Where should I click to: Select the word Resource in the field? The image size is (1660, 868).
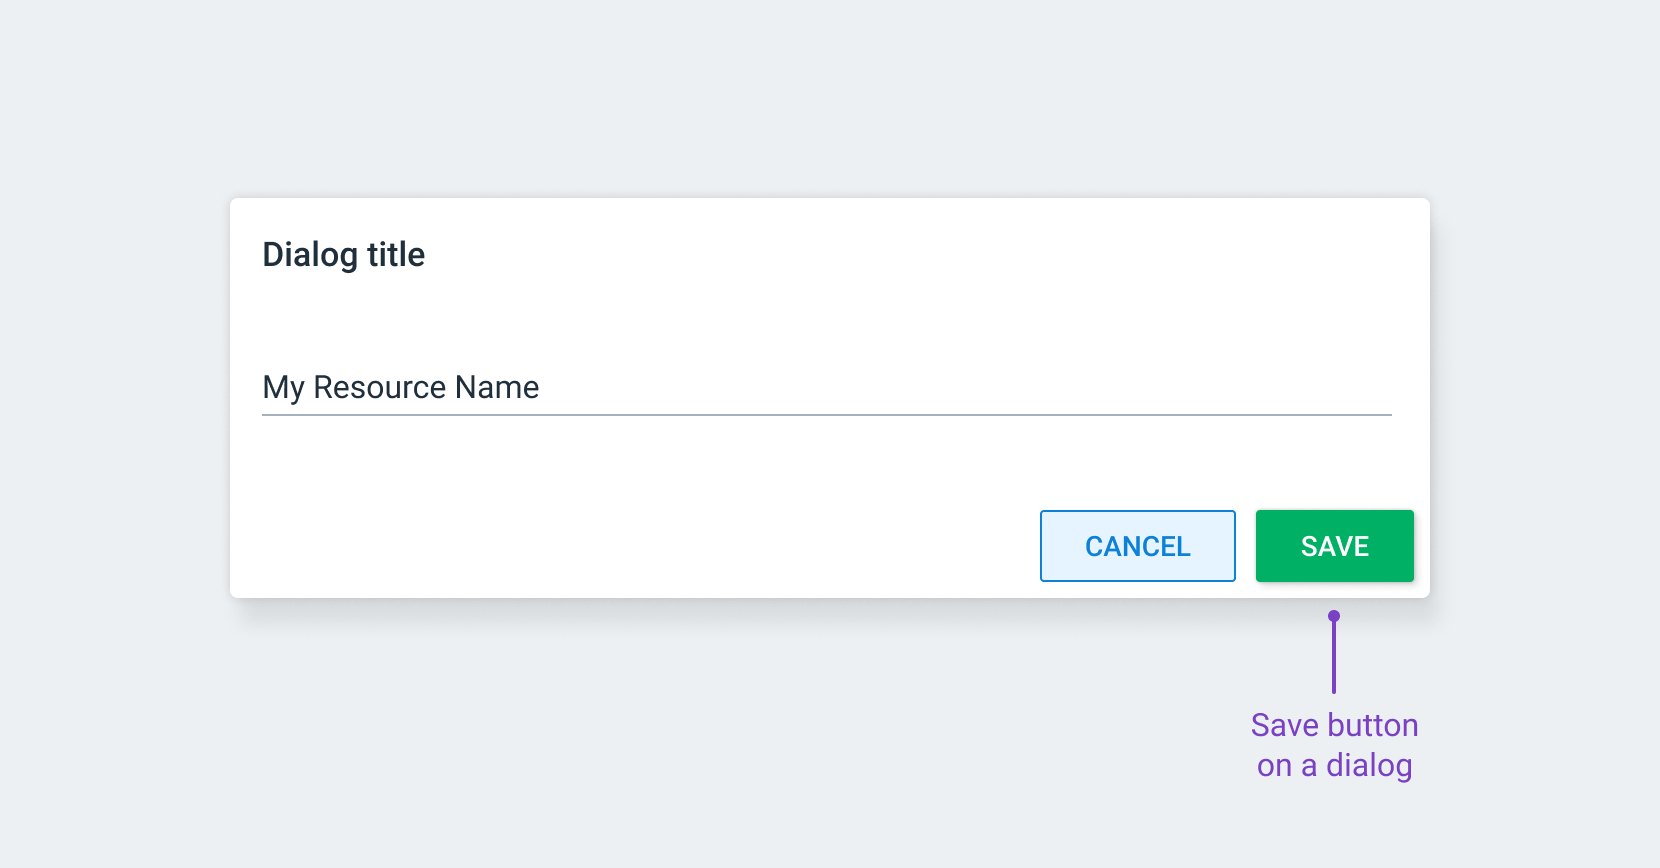[379, 387]
